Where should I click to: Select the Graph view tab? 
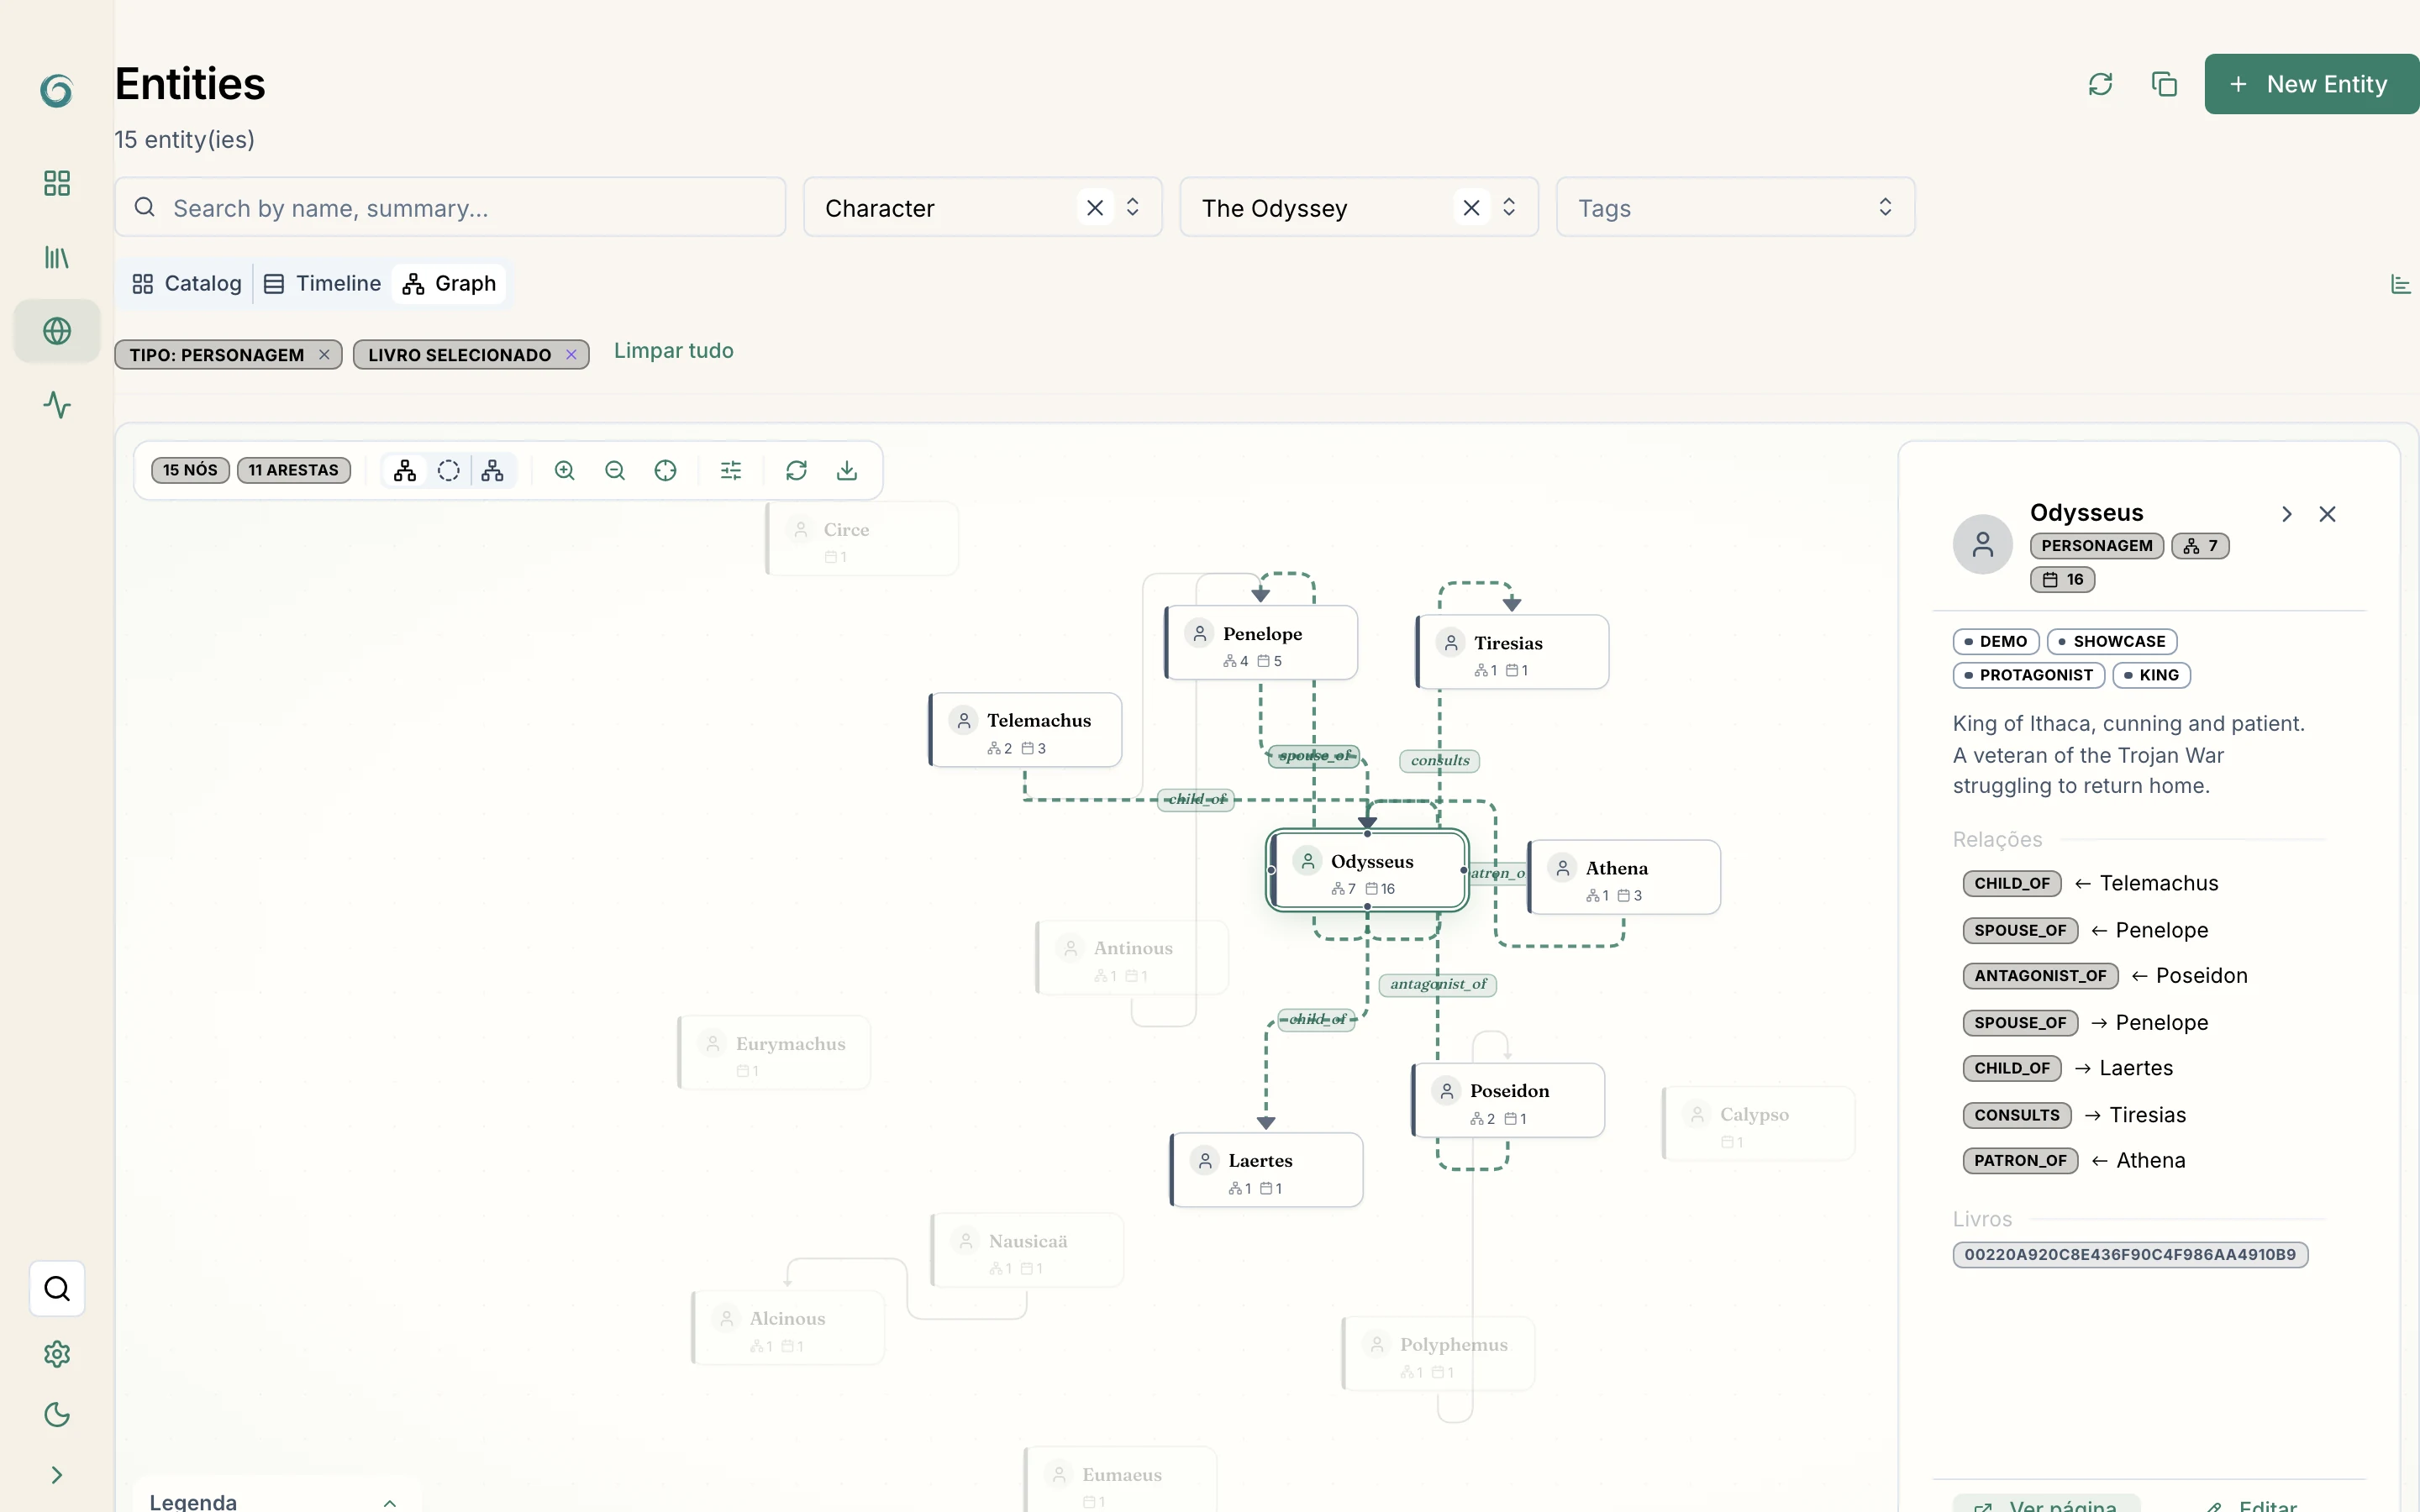(x=449, y=284)
